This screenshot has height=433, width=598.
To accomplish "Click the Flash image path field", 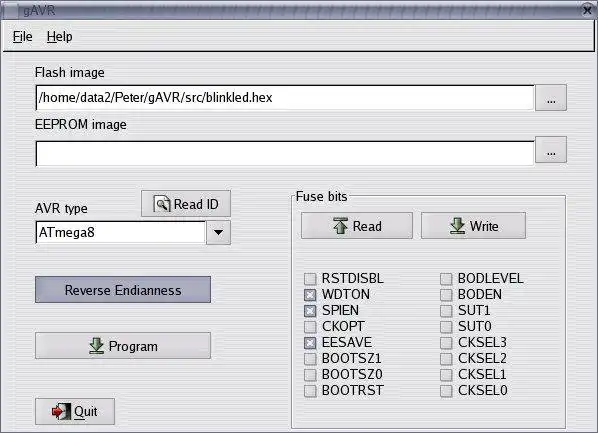I will click(285, 98).
